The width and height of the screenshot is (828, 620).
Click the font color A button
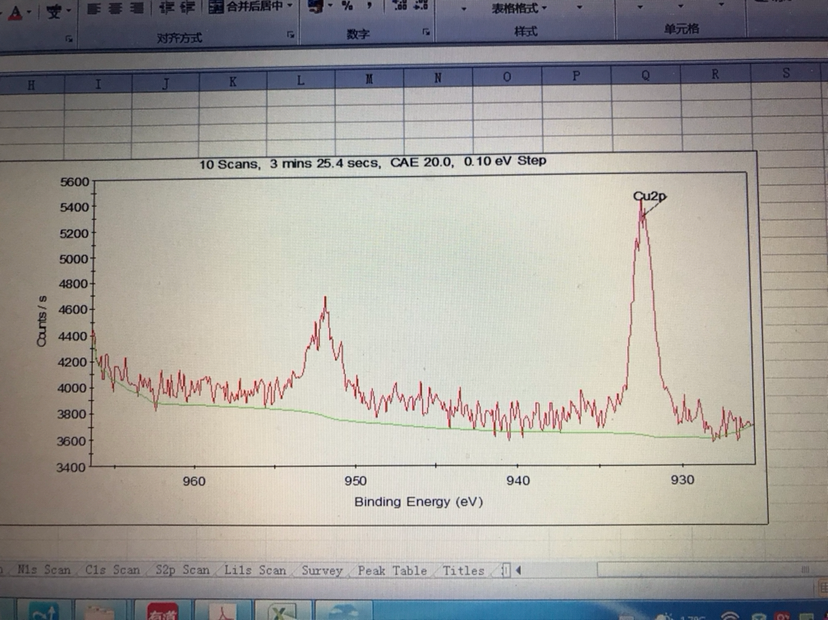click(15, 12)
